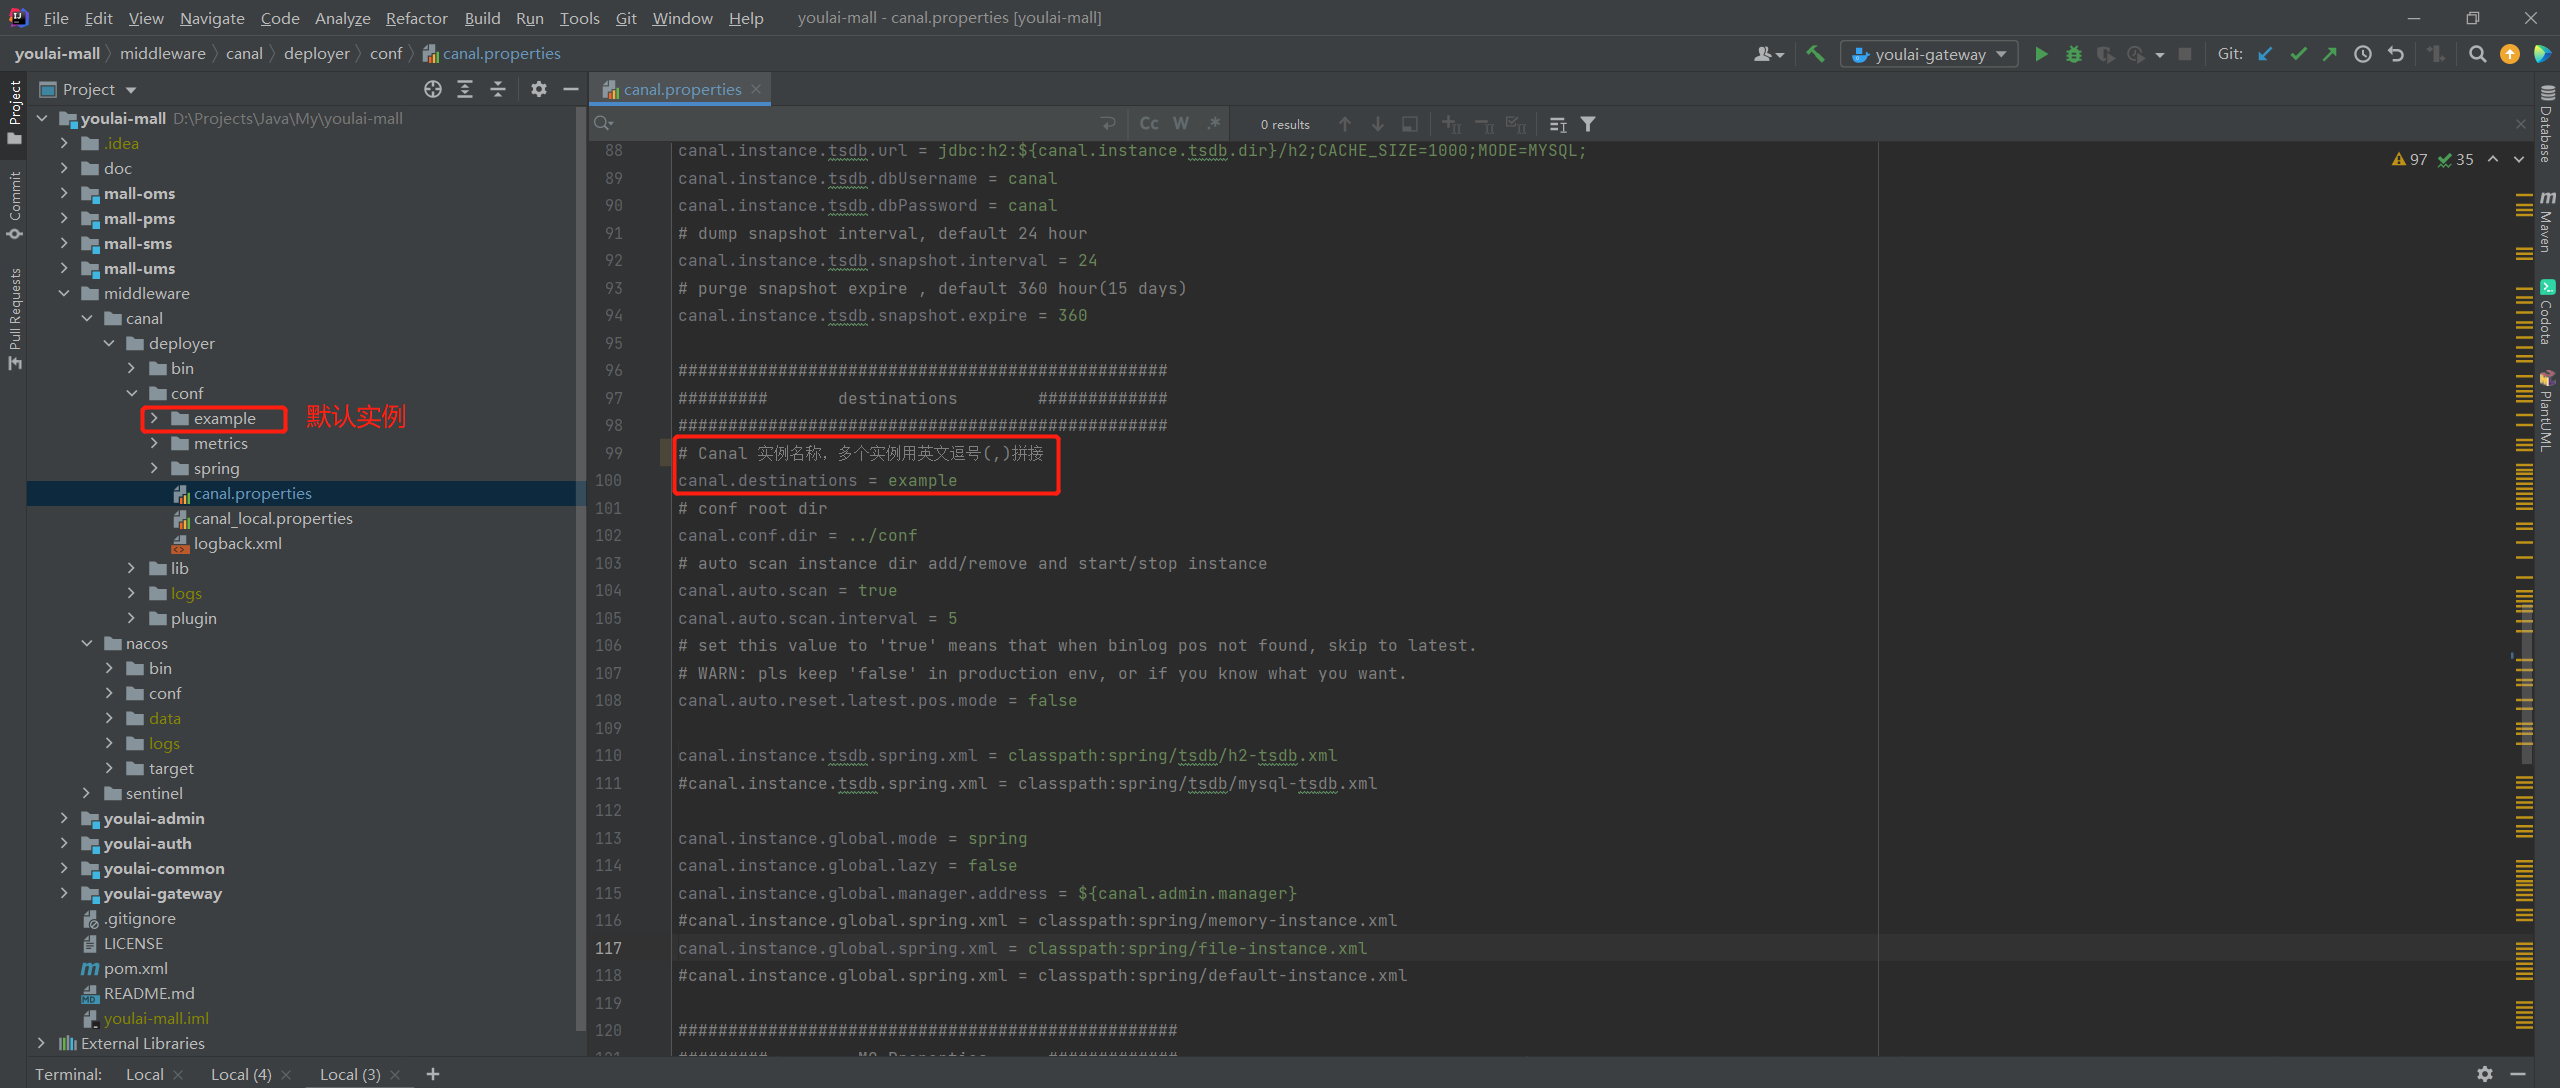The image size is (2560, 1088).
Task: Click the Build project hammer icon
Action: point(1815,54)
